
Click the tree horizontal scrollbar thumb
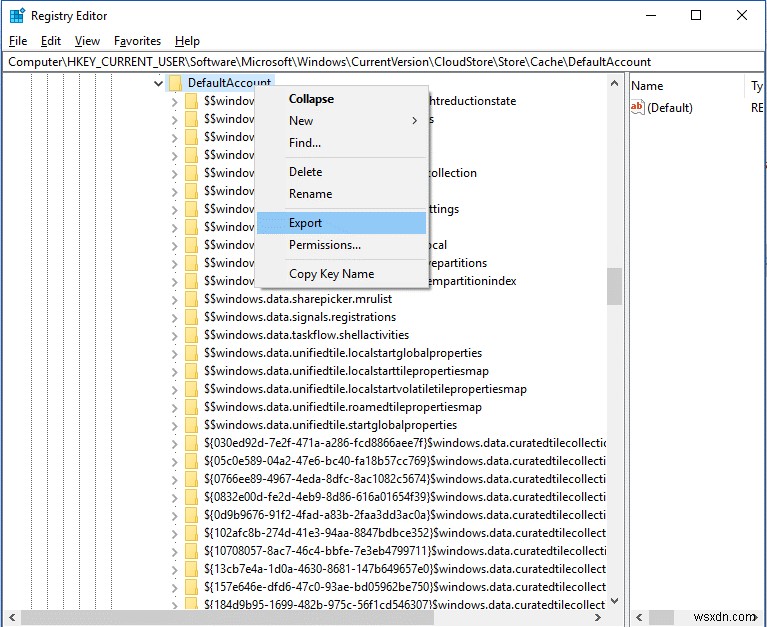pos(227,618)
